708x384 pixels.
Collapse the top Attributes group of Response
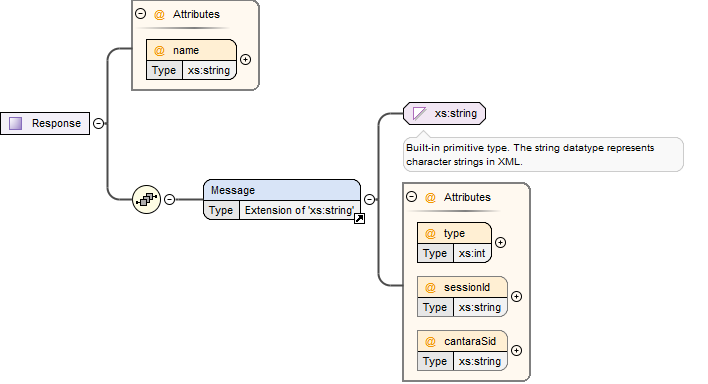click(140, 14)
